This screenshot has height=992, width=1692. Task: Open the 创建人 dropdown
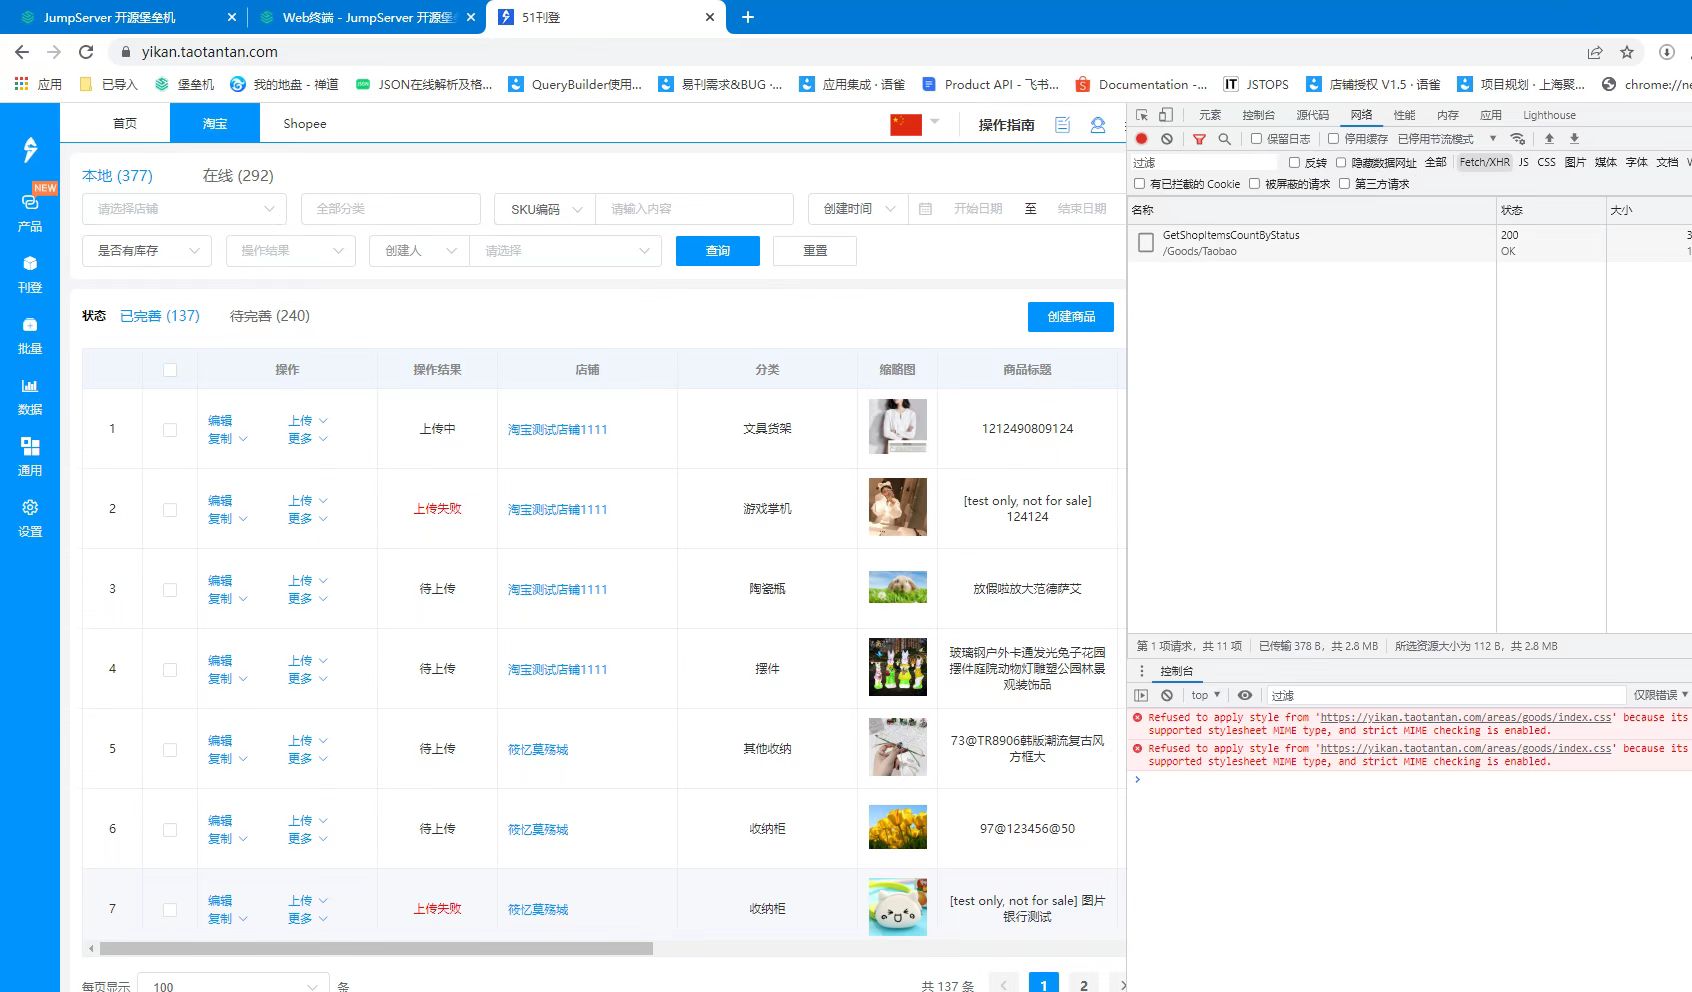(419, 251)
